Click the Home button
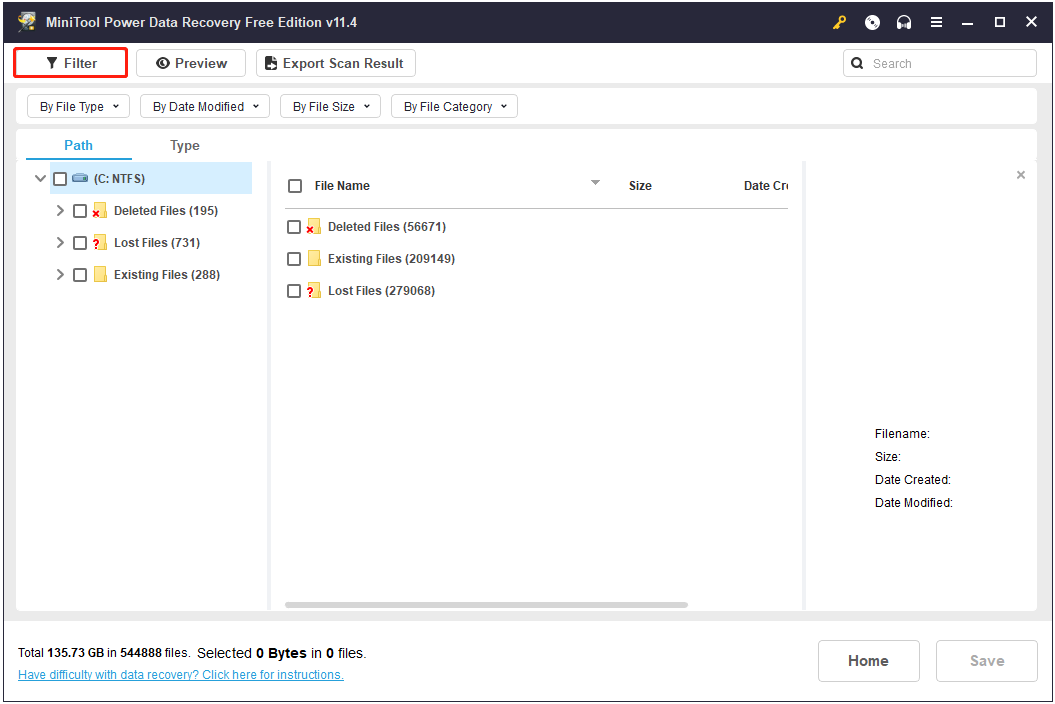 pyautogui.click(x=868, y=661)
